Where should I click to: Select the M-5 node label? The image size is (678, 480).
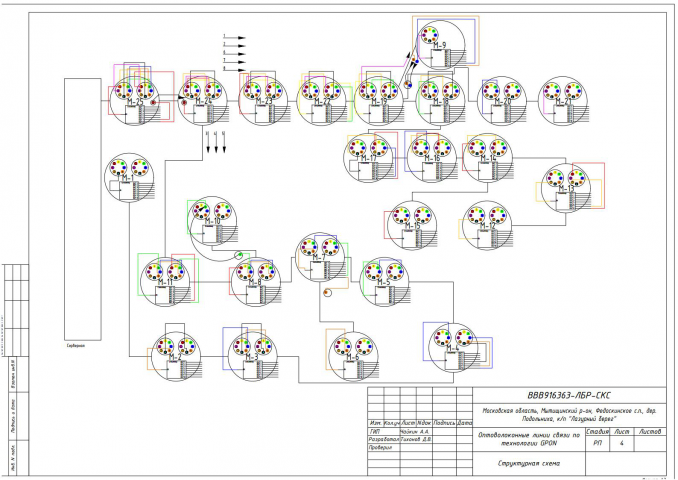pos(384,283)
